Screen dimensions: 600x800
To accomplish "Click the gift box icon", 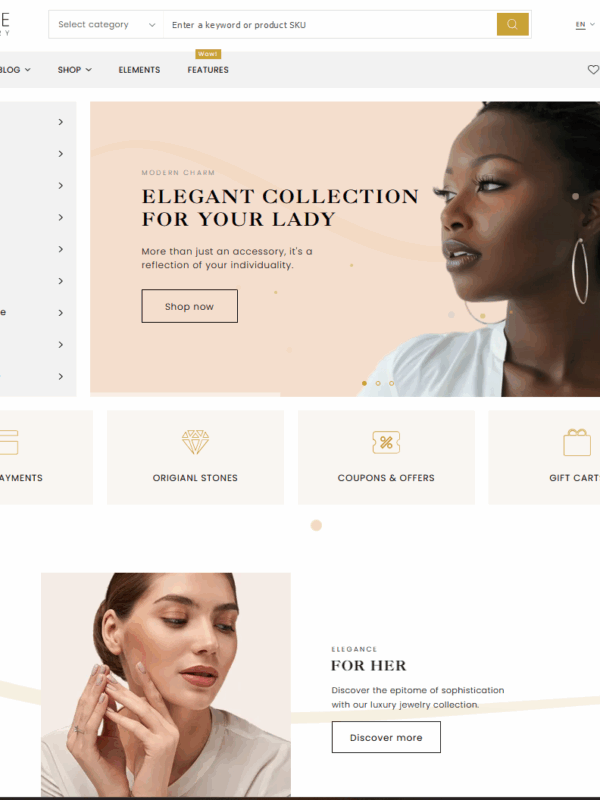I will [577, 442].
